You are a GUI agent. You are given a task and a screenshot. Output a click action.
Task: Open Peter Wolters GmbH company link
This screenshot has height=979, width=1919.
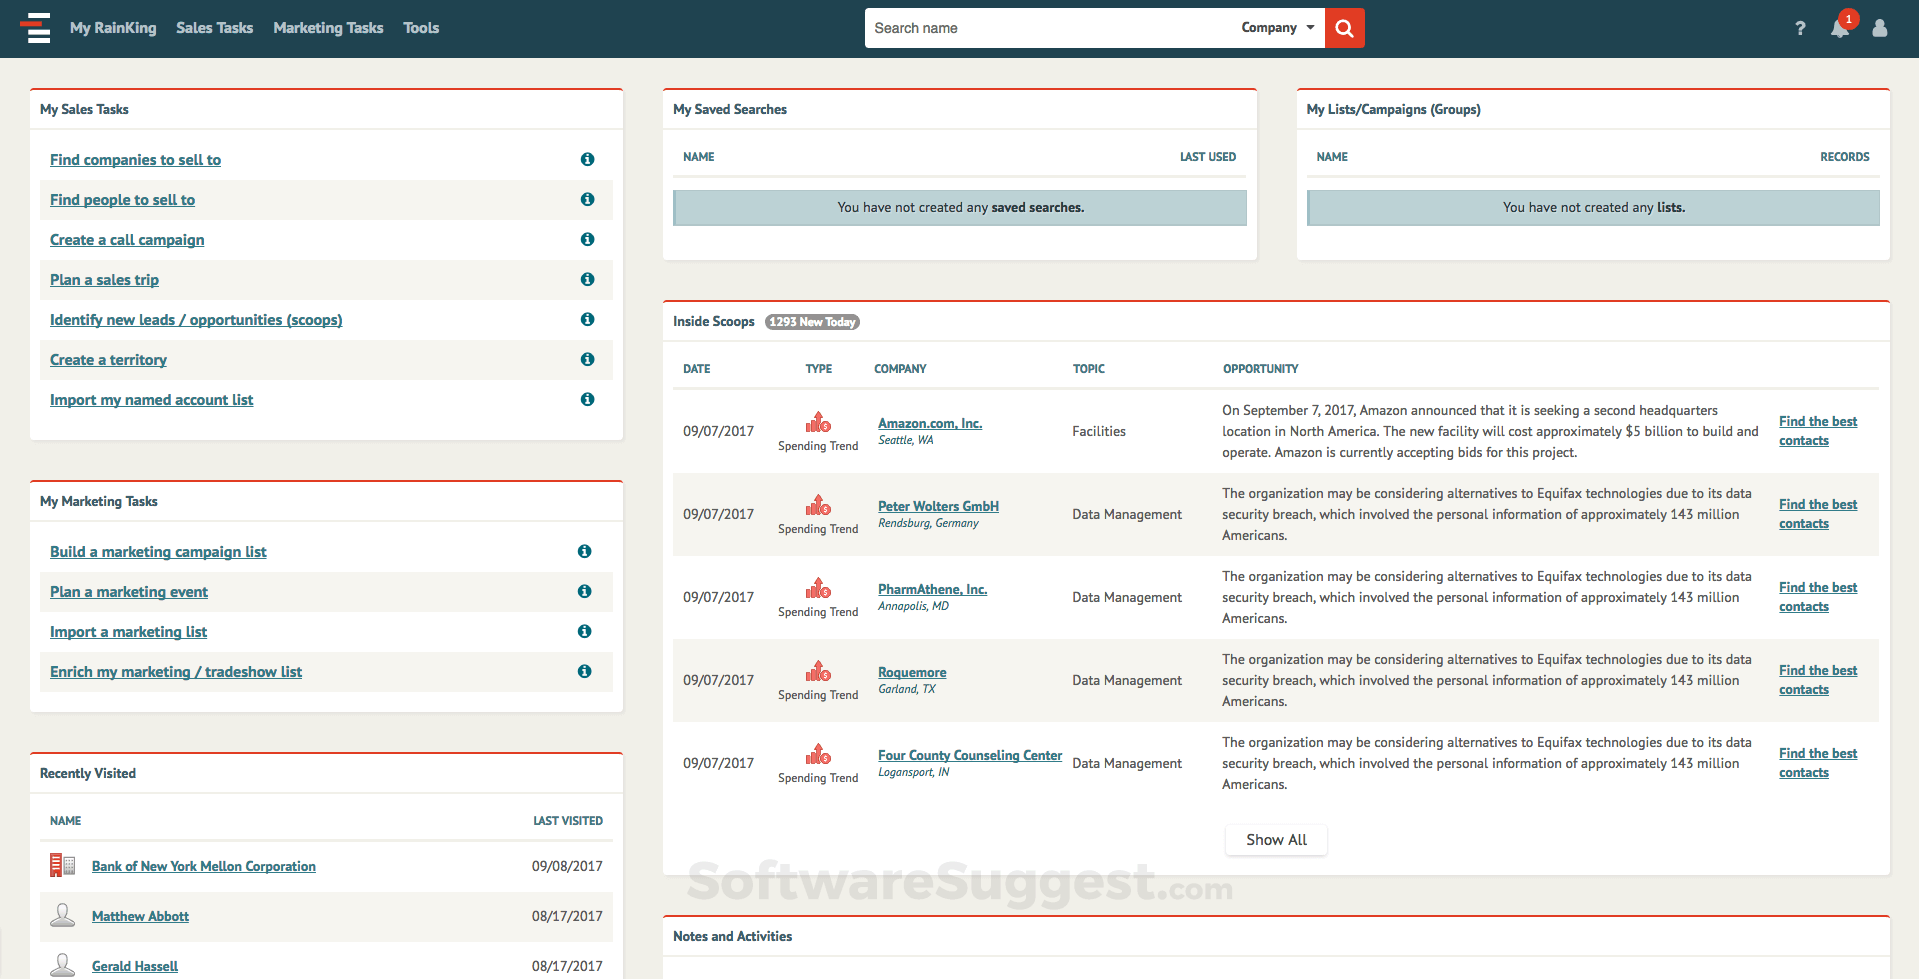pyautogui.click(x=938, y=506)
